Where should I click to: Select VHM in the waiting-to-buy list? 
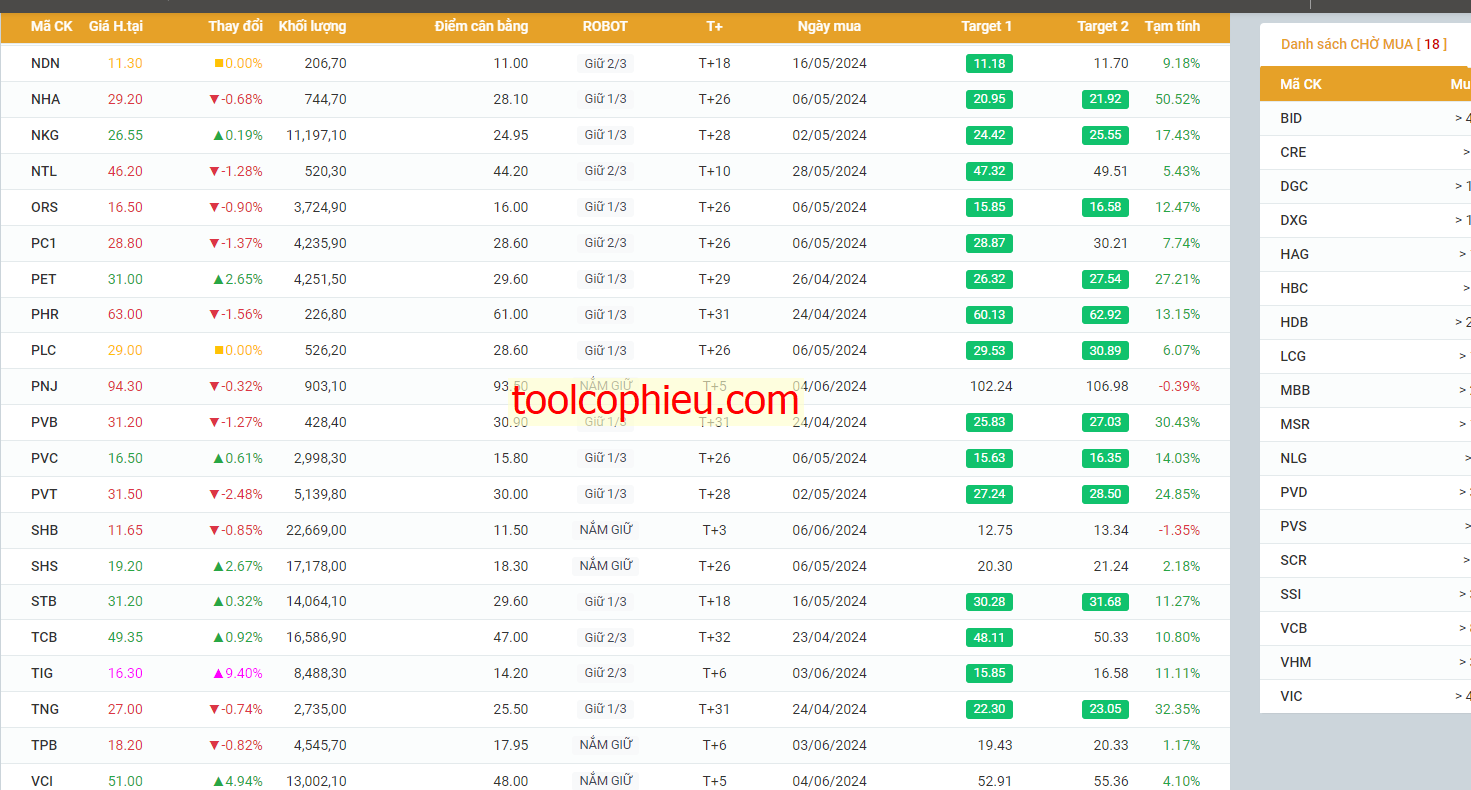(1296, 662)
